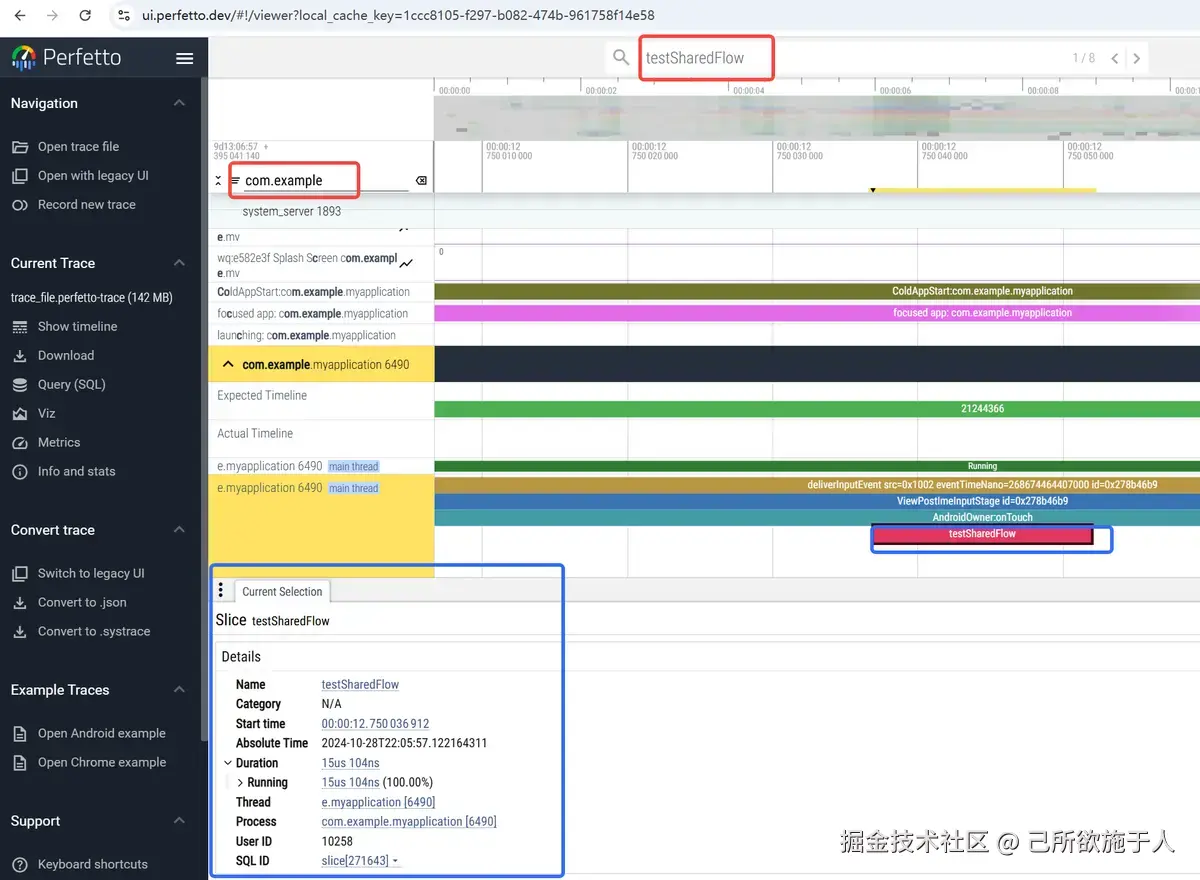This screenshot has width=1200, height=880.
Task: Click the Download icon in sidebar
Action: pyautogui.click(x=20, y=356)
